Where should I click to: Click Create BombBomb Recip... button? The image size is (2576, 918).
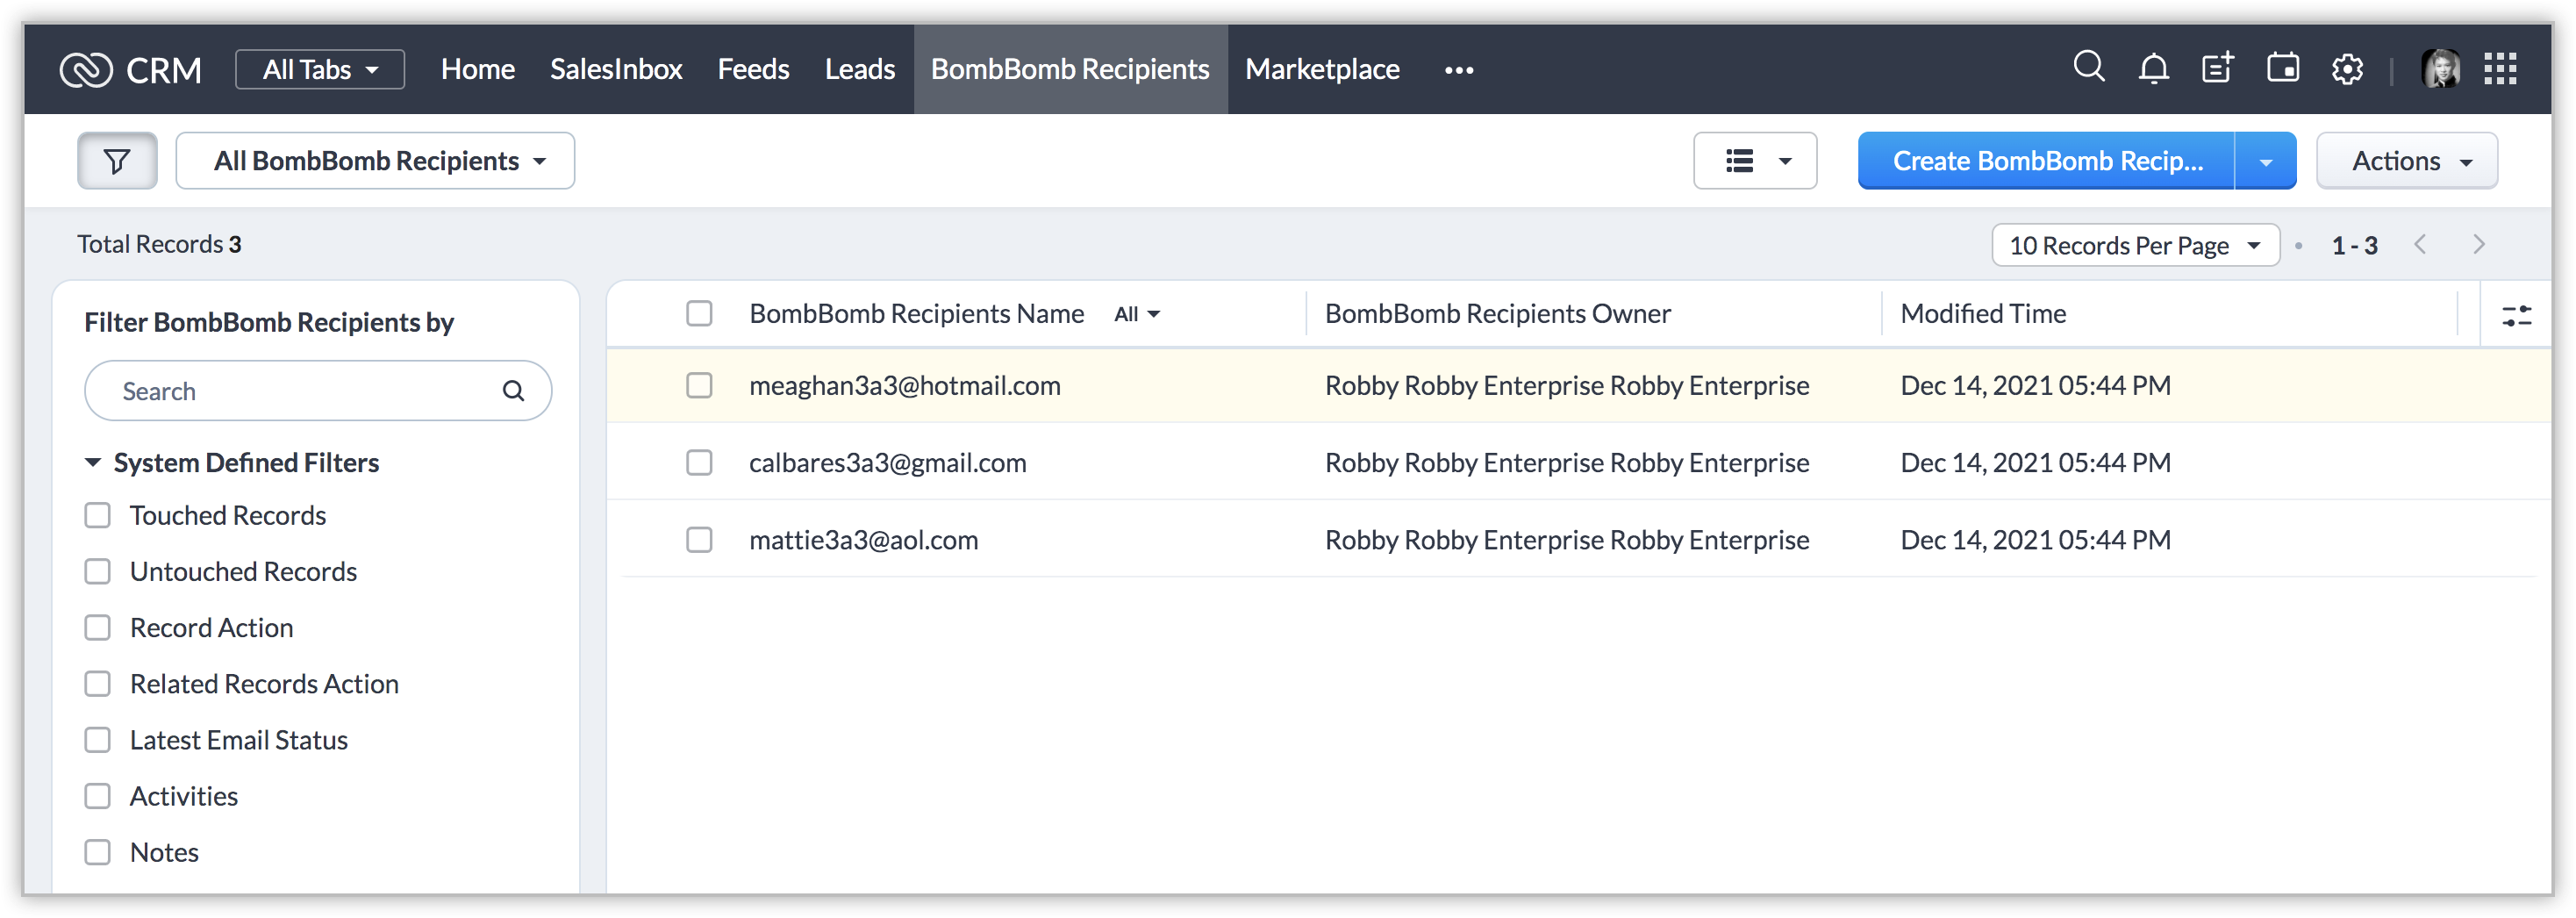[x=2047, y=161]
